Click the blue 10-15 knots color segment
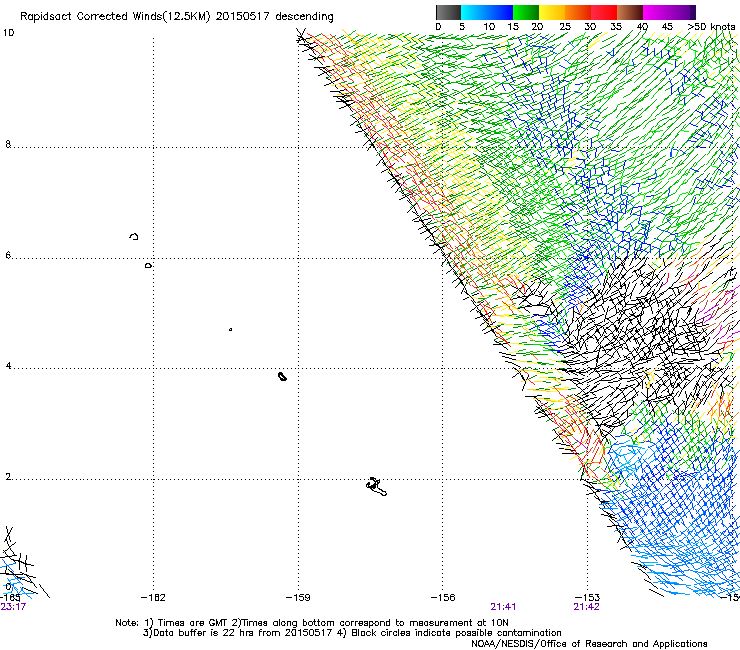The width and height of the screenshot is (740, 650). click(x=500, y=13)
